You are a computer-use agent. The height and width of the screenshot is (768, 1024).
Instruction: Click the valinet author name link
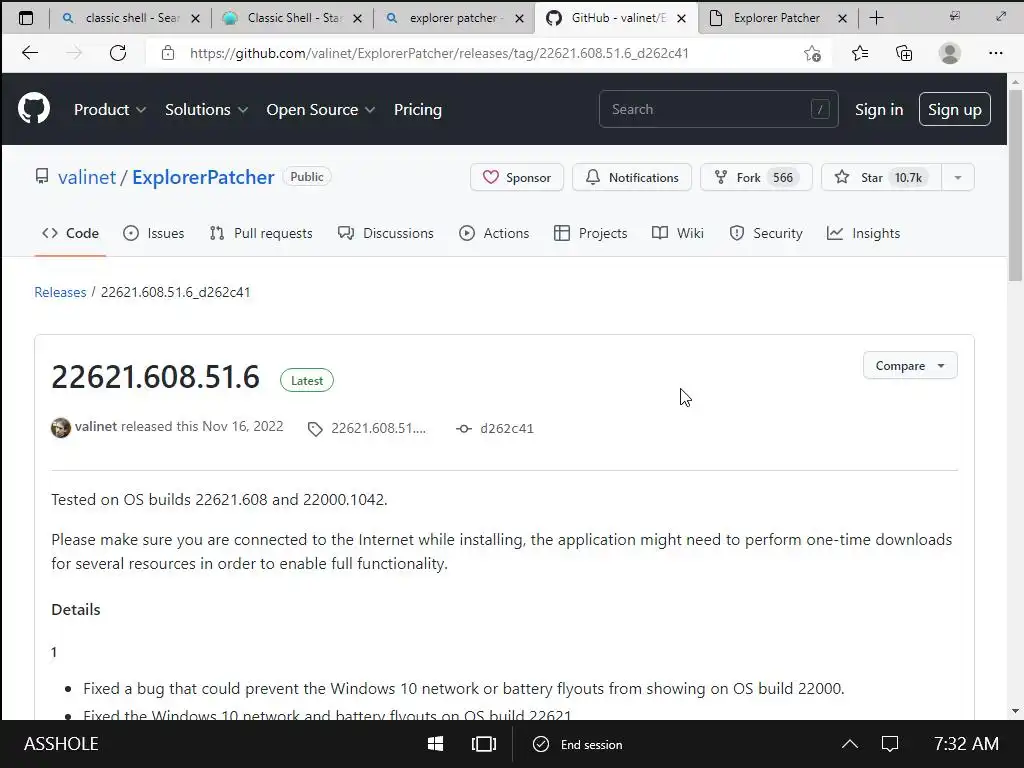point(95,426)
